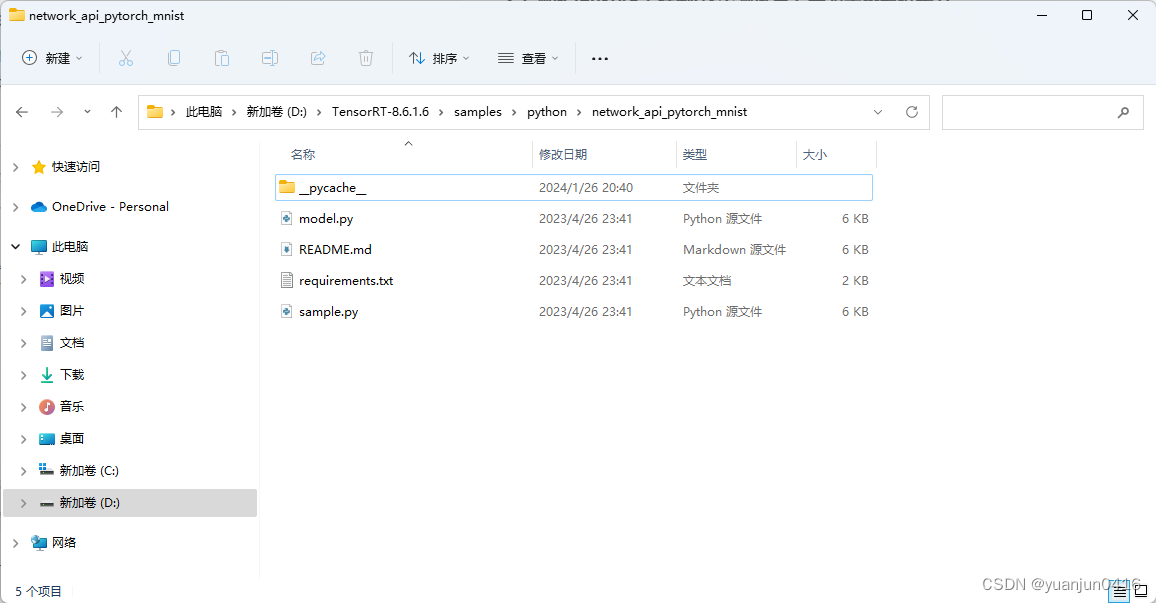Sort by 名称 column header
1156x603 pixels.
click(303, 155)
